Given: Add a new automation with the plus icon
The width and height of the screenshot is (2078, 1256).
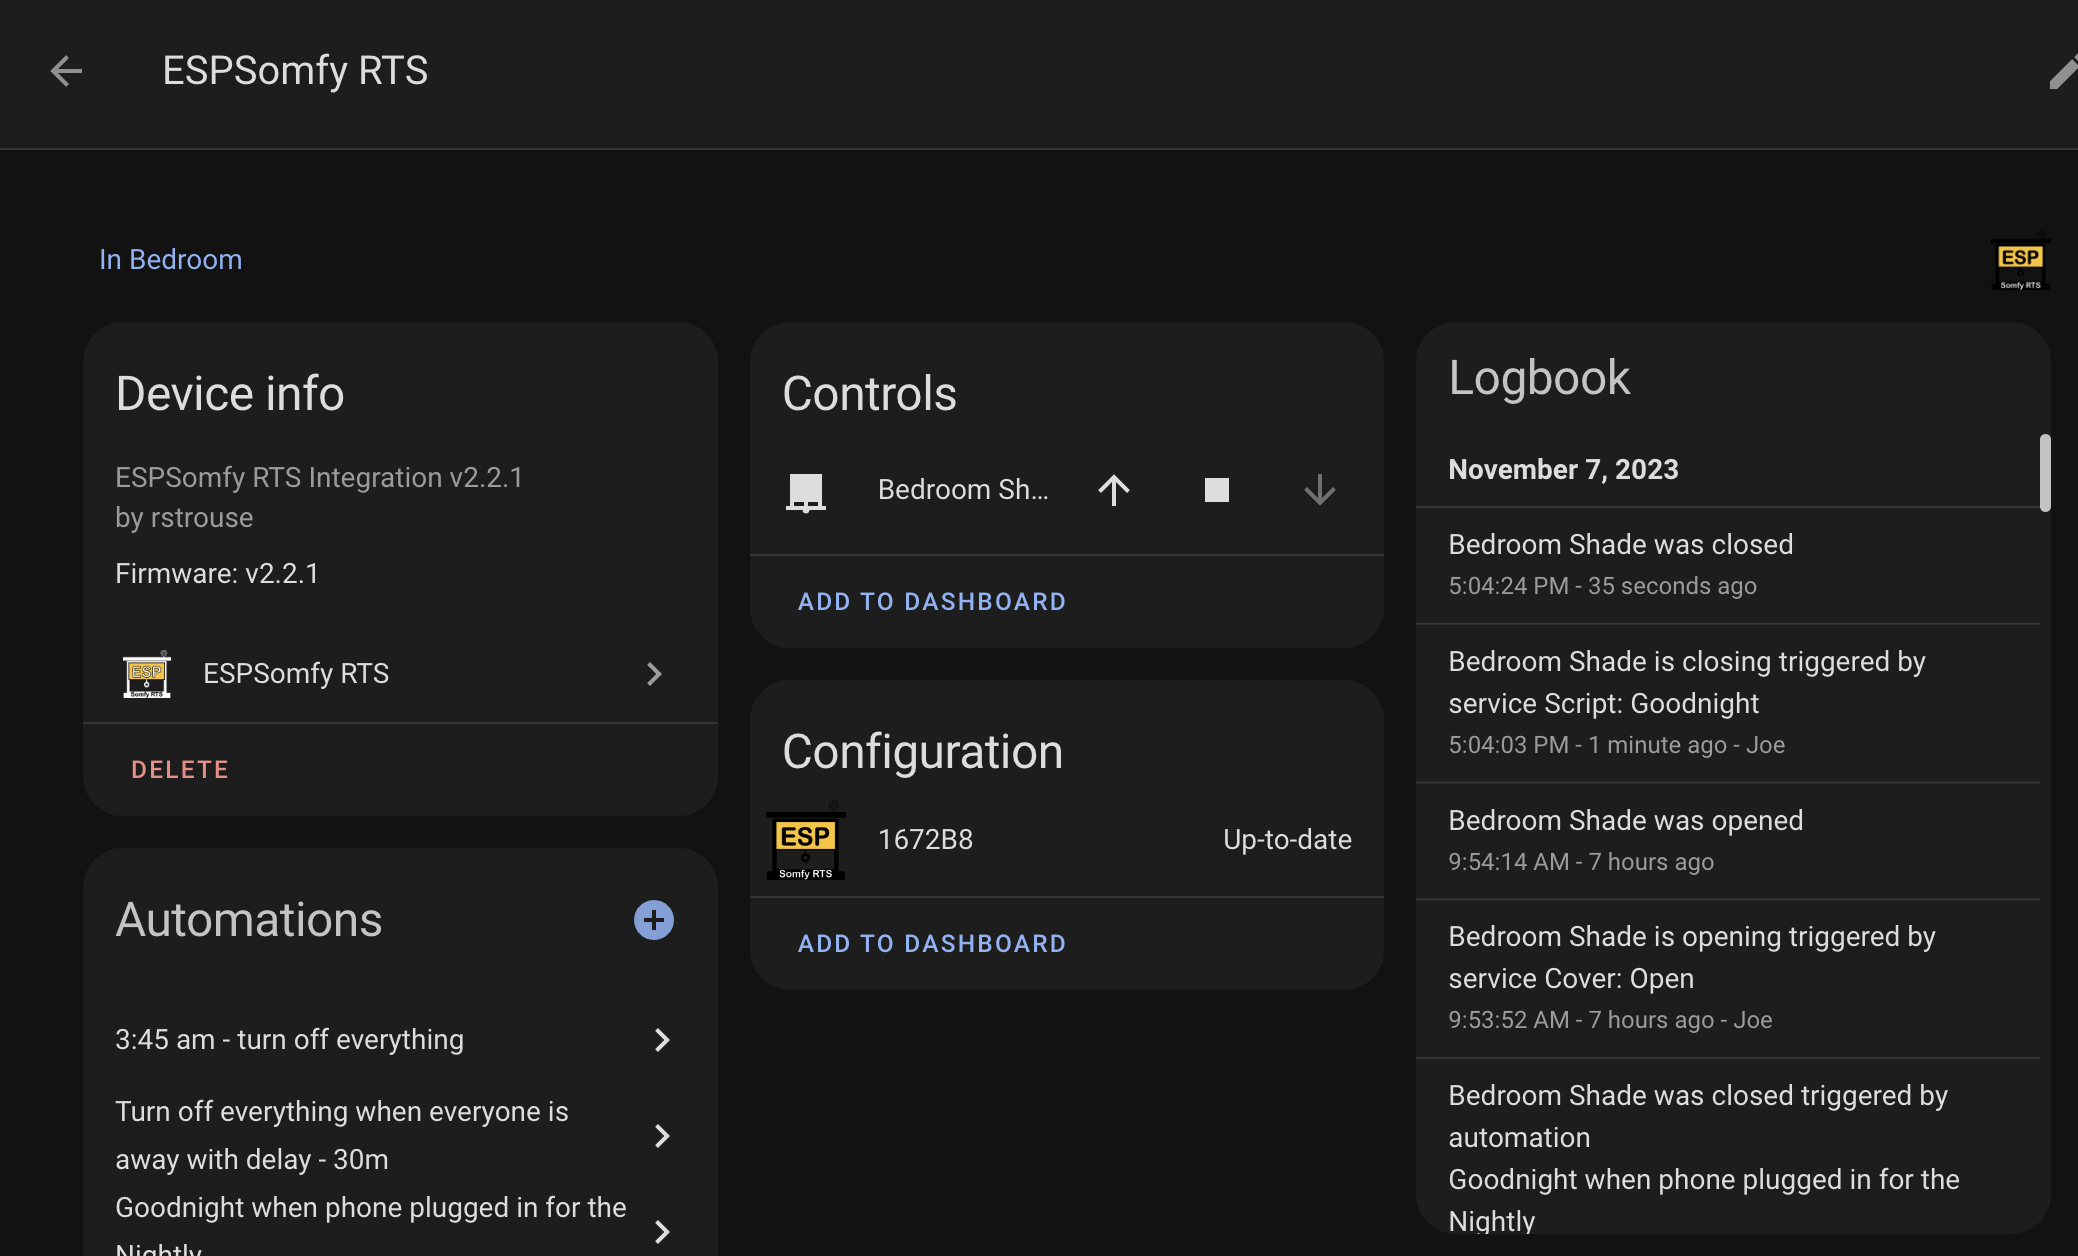Looking at the screenshot, I should click(653, 919).
